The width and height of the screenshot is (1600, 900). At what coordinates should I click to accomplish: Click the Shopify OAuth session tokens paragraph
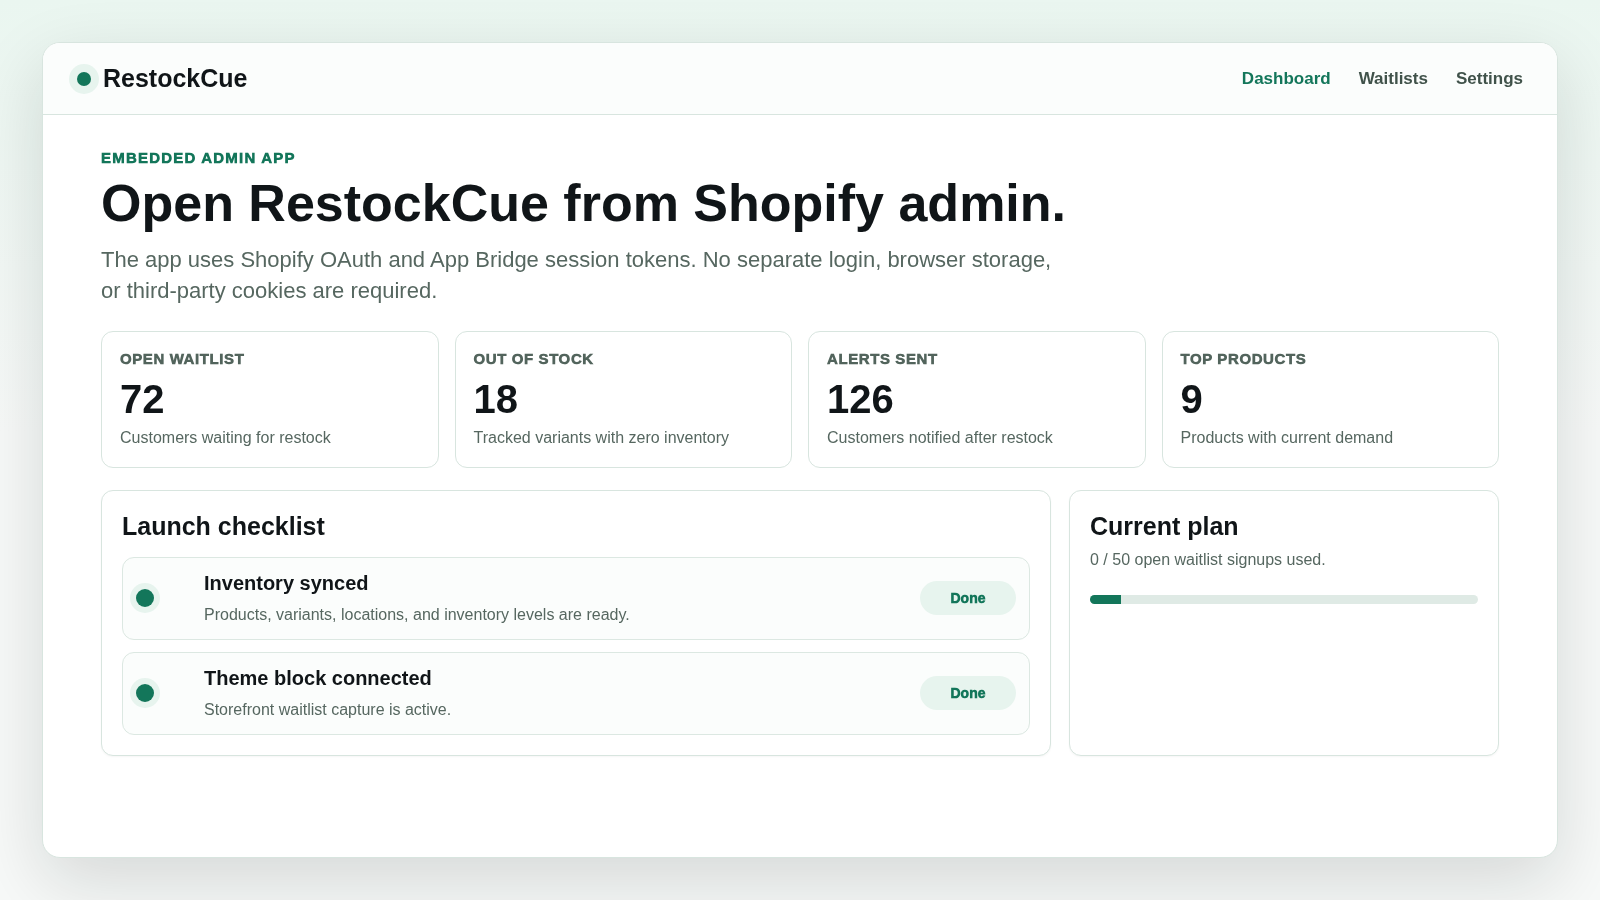[576, 275]
